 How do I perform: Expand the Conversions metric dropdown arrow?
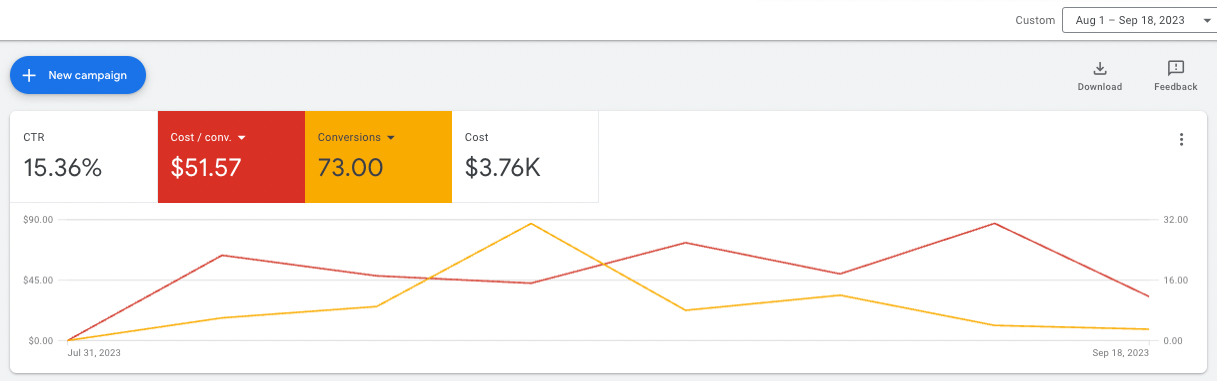390,138
